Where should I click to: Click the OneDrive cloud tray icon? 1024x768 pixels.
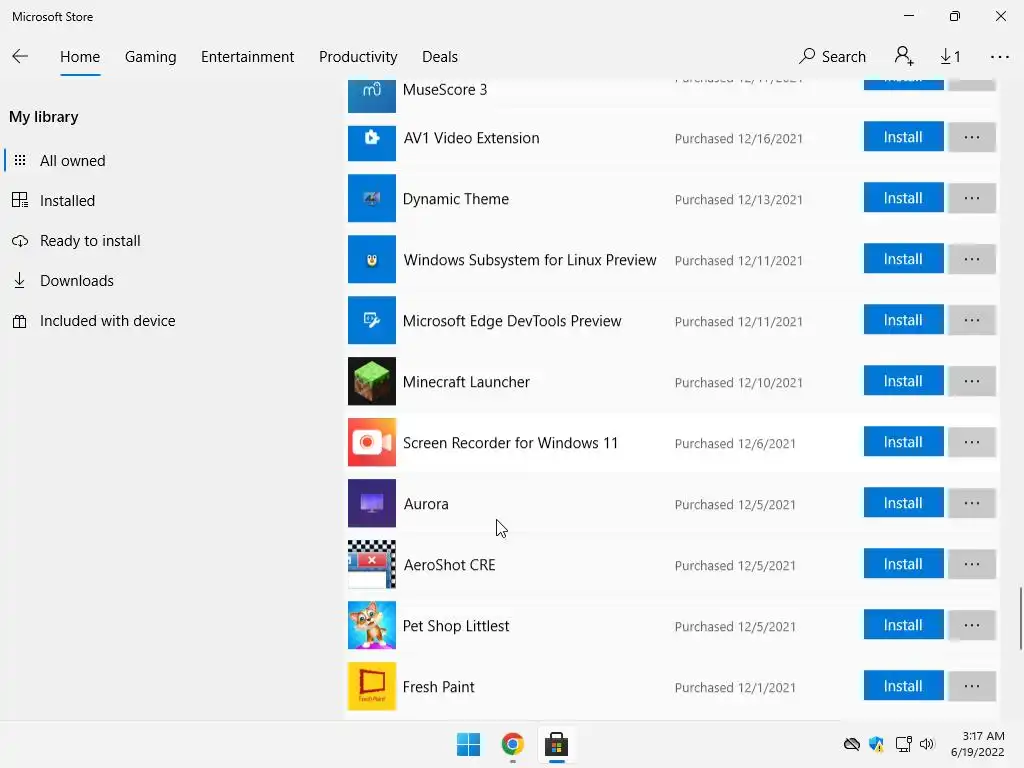(x=852, y=744)
